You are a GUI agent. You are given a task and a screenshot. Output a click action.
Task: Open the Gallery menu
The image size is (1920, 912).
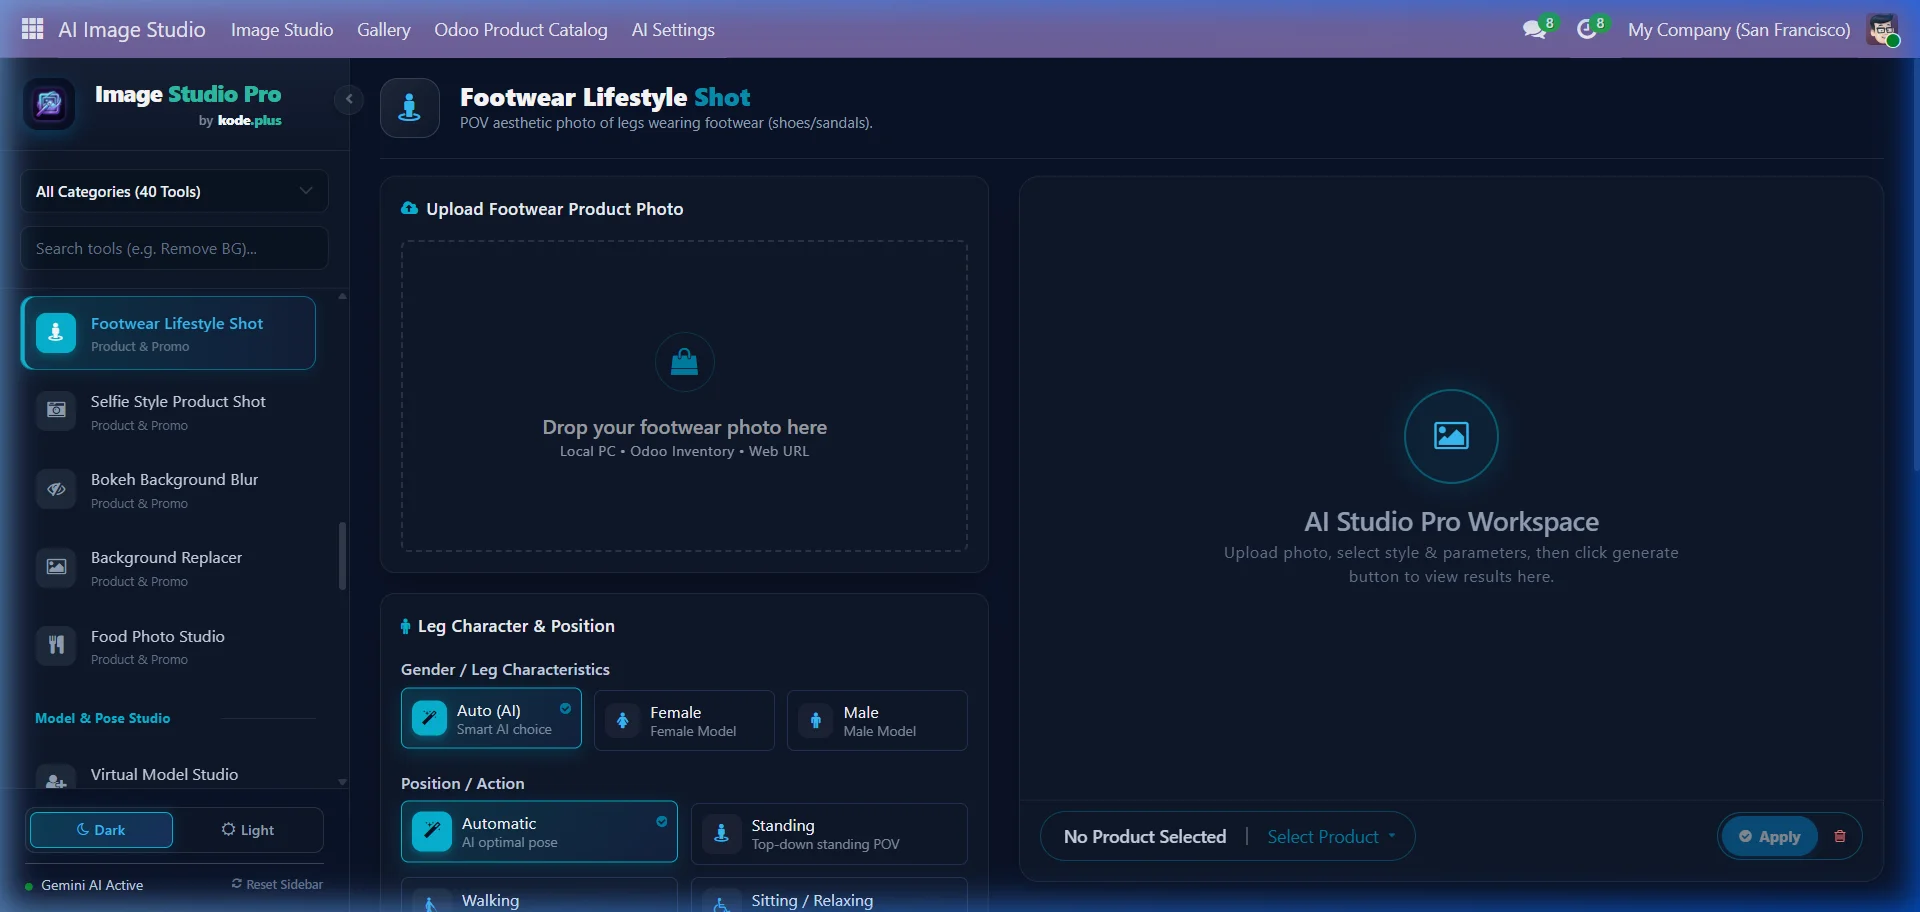pyautogui.click(x=384, y=30)
